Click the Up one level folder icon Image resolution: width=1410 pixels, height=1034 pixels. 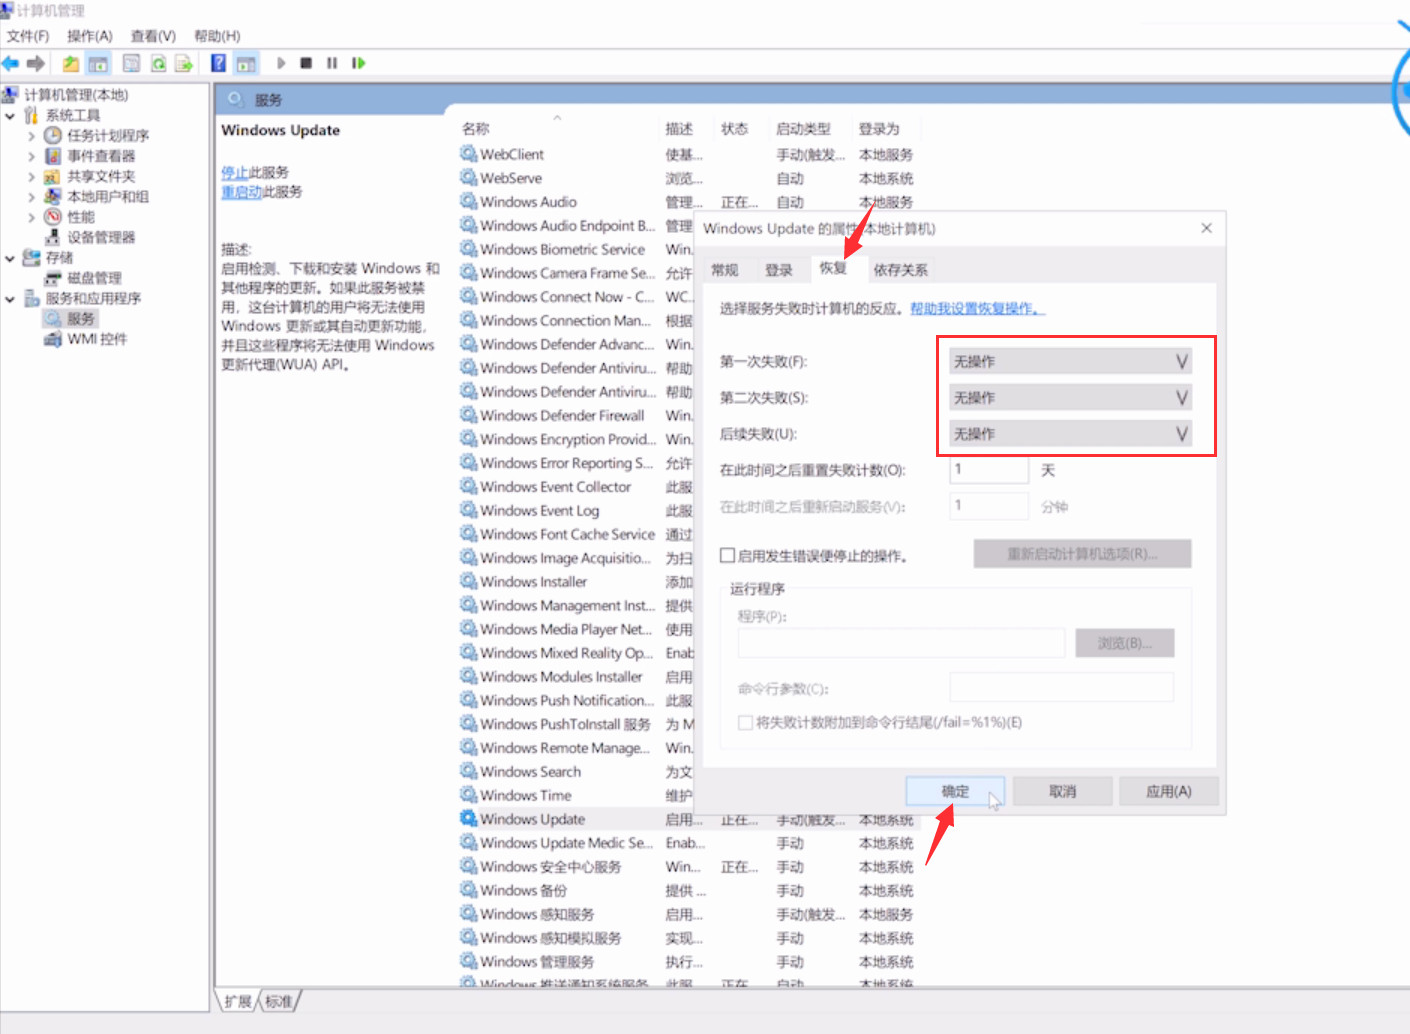click(x=71, y=64)
